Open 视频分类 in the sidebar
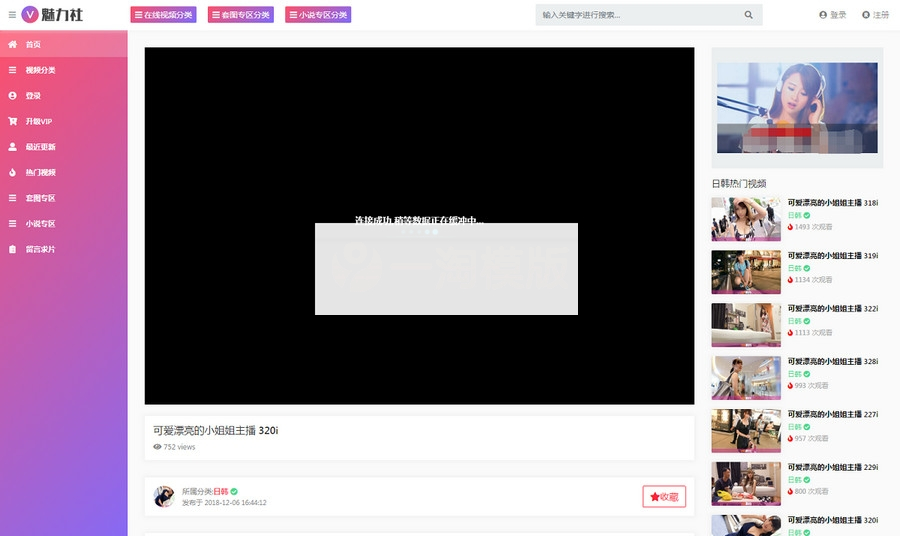Screen dimensions: 900x536 (40, 70)
